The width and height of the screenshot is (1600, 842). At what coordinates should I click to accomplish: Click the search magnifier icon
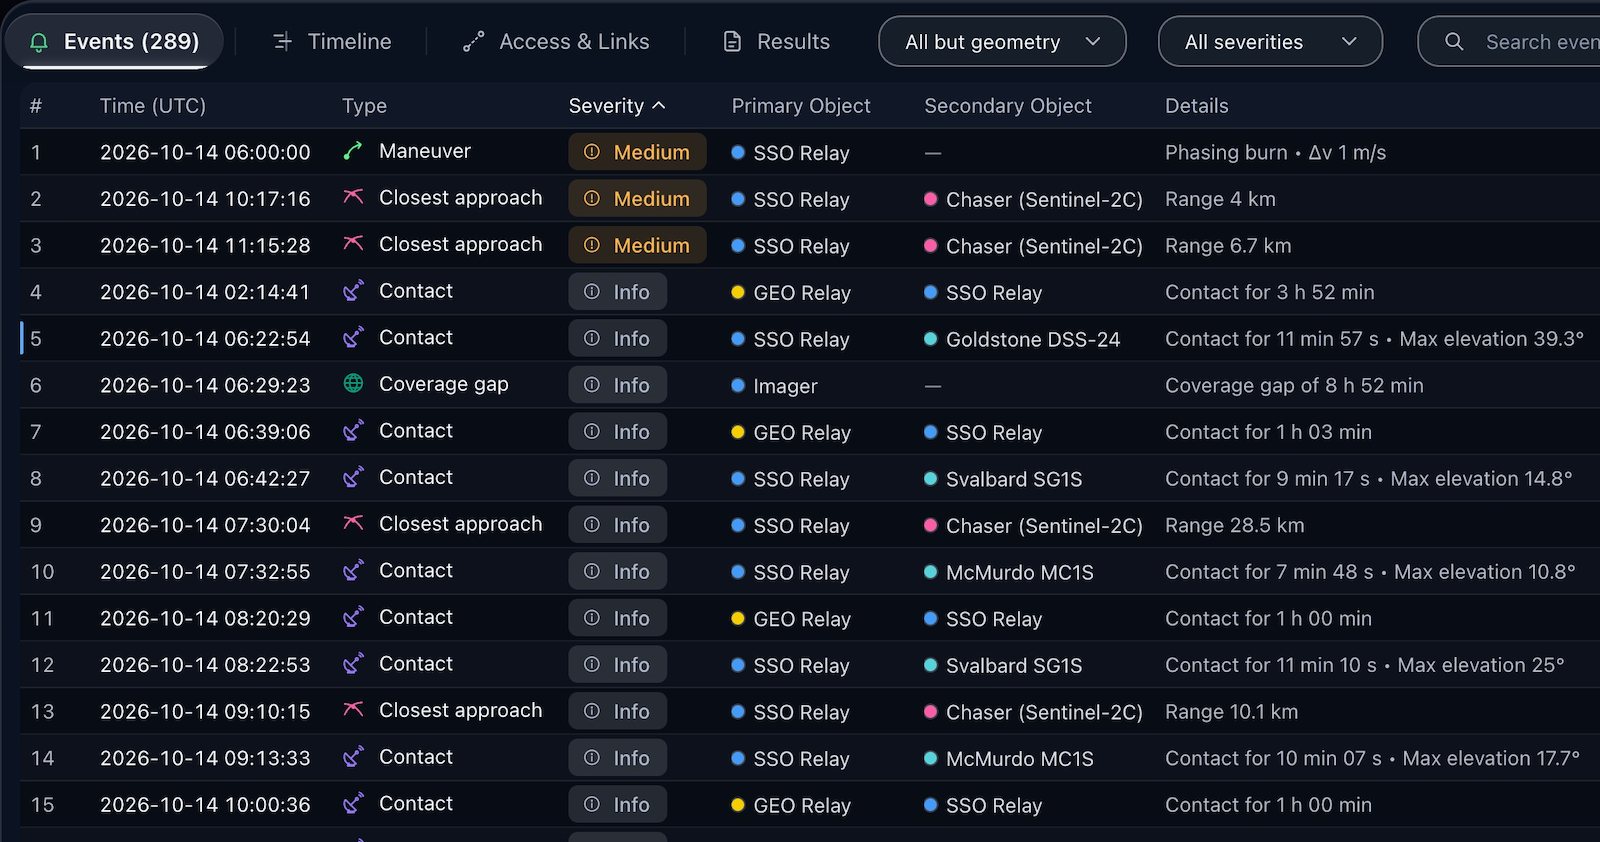[1454, 42]
